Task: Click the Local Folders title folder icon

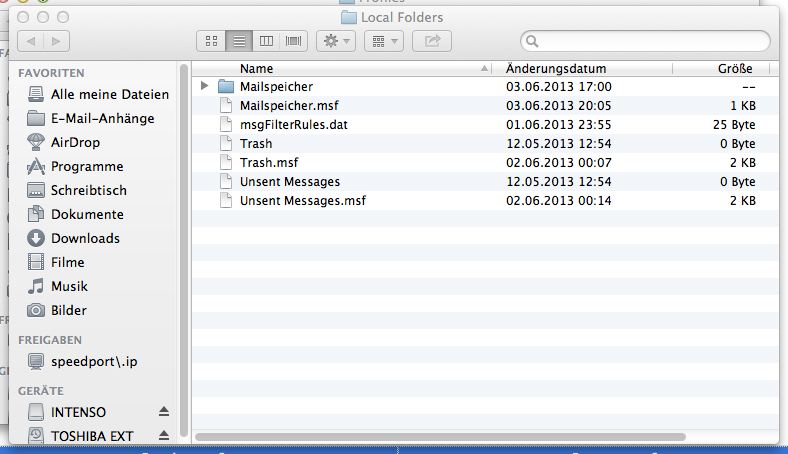Action: [348, 18]
